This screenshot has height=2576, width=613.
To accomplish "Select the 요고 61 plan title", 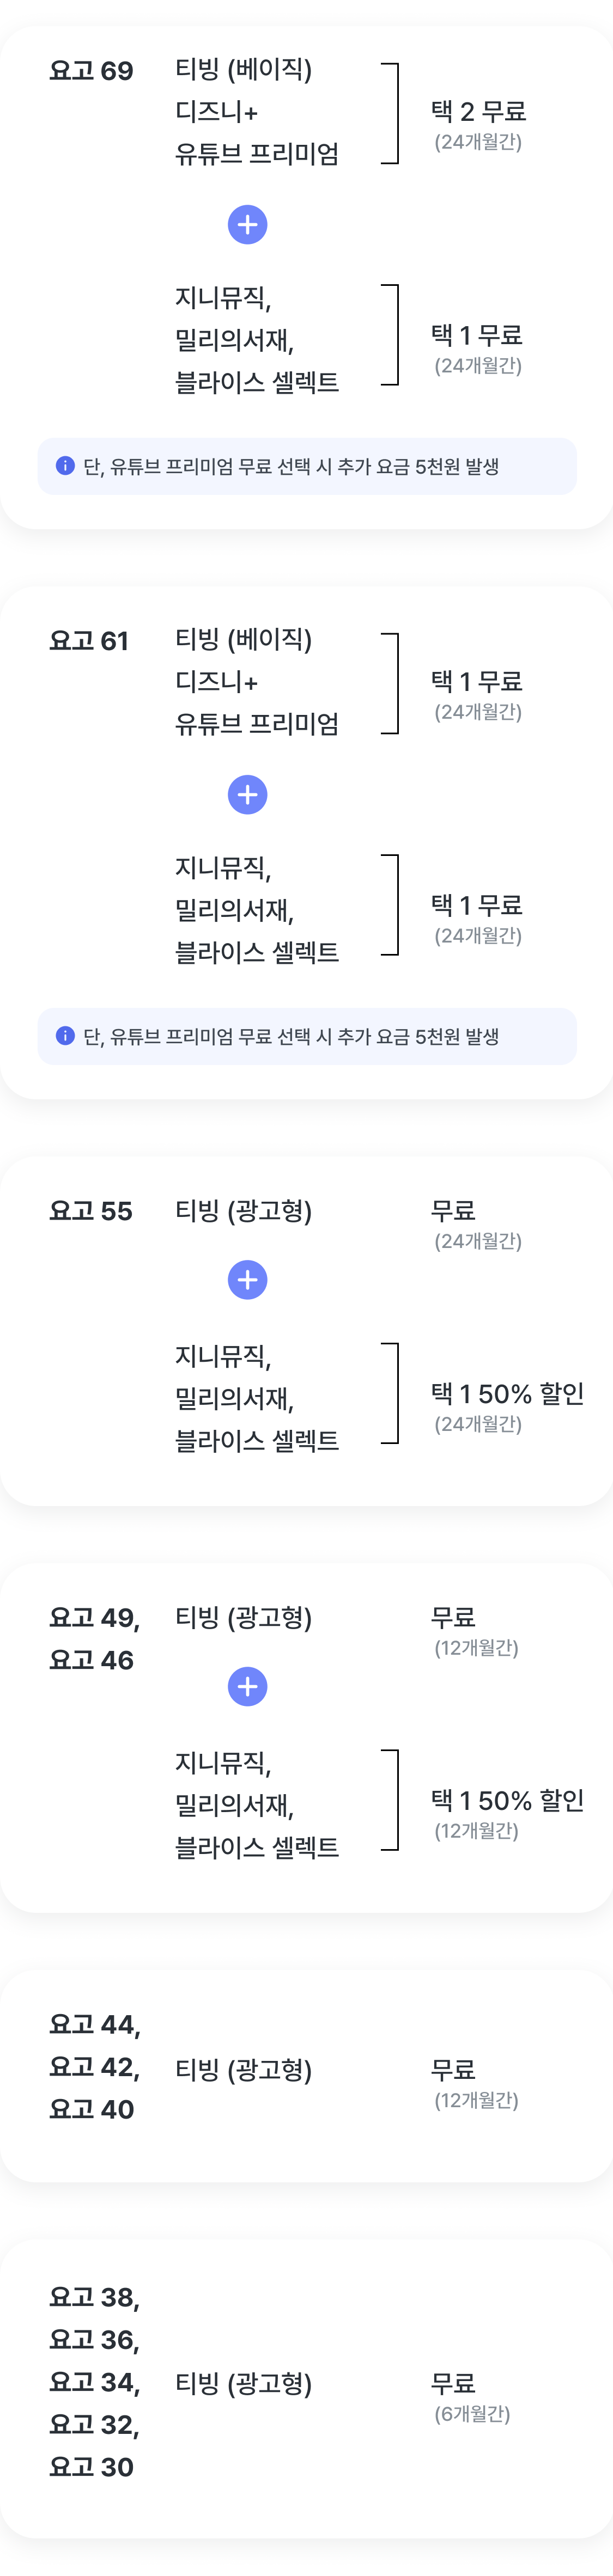I will 89,641.
